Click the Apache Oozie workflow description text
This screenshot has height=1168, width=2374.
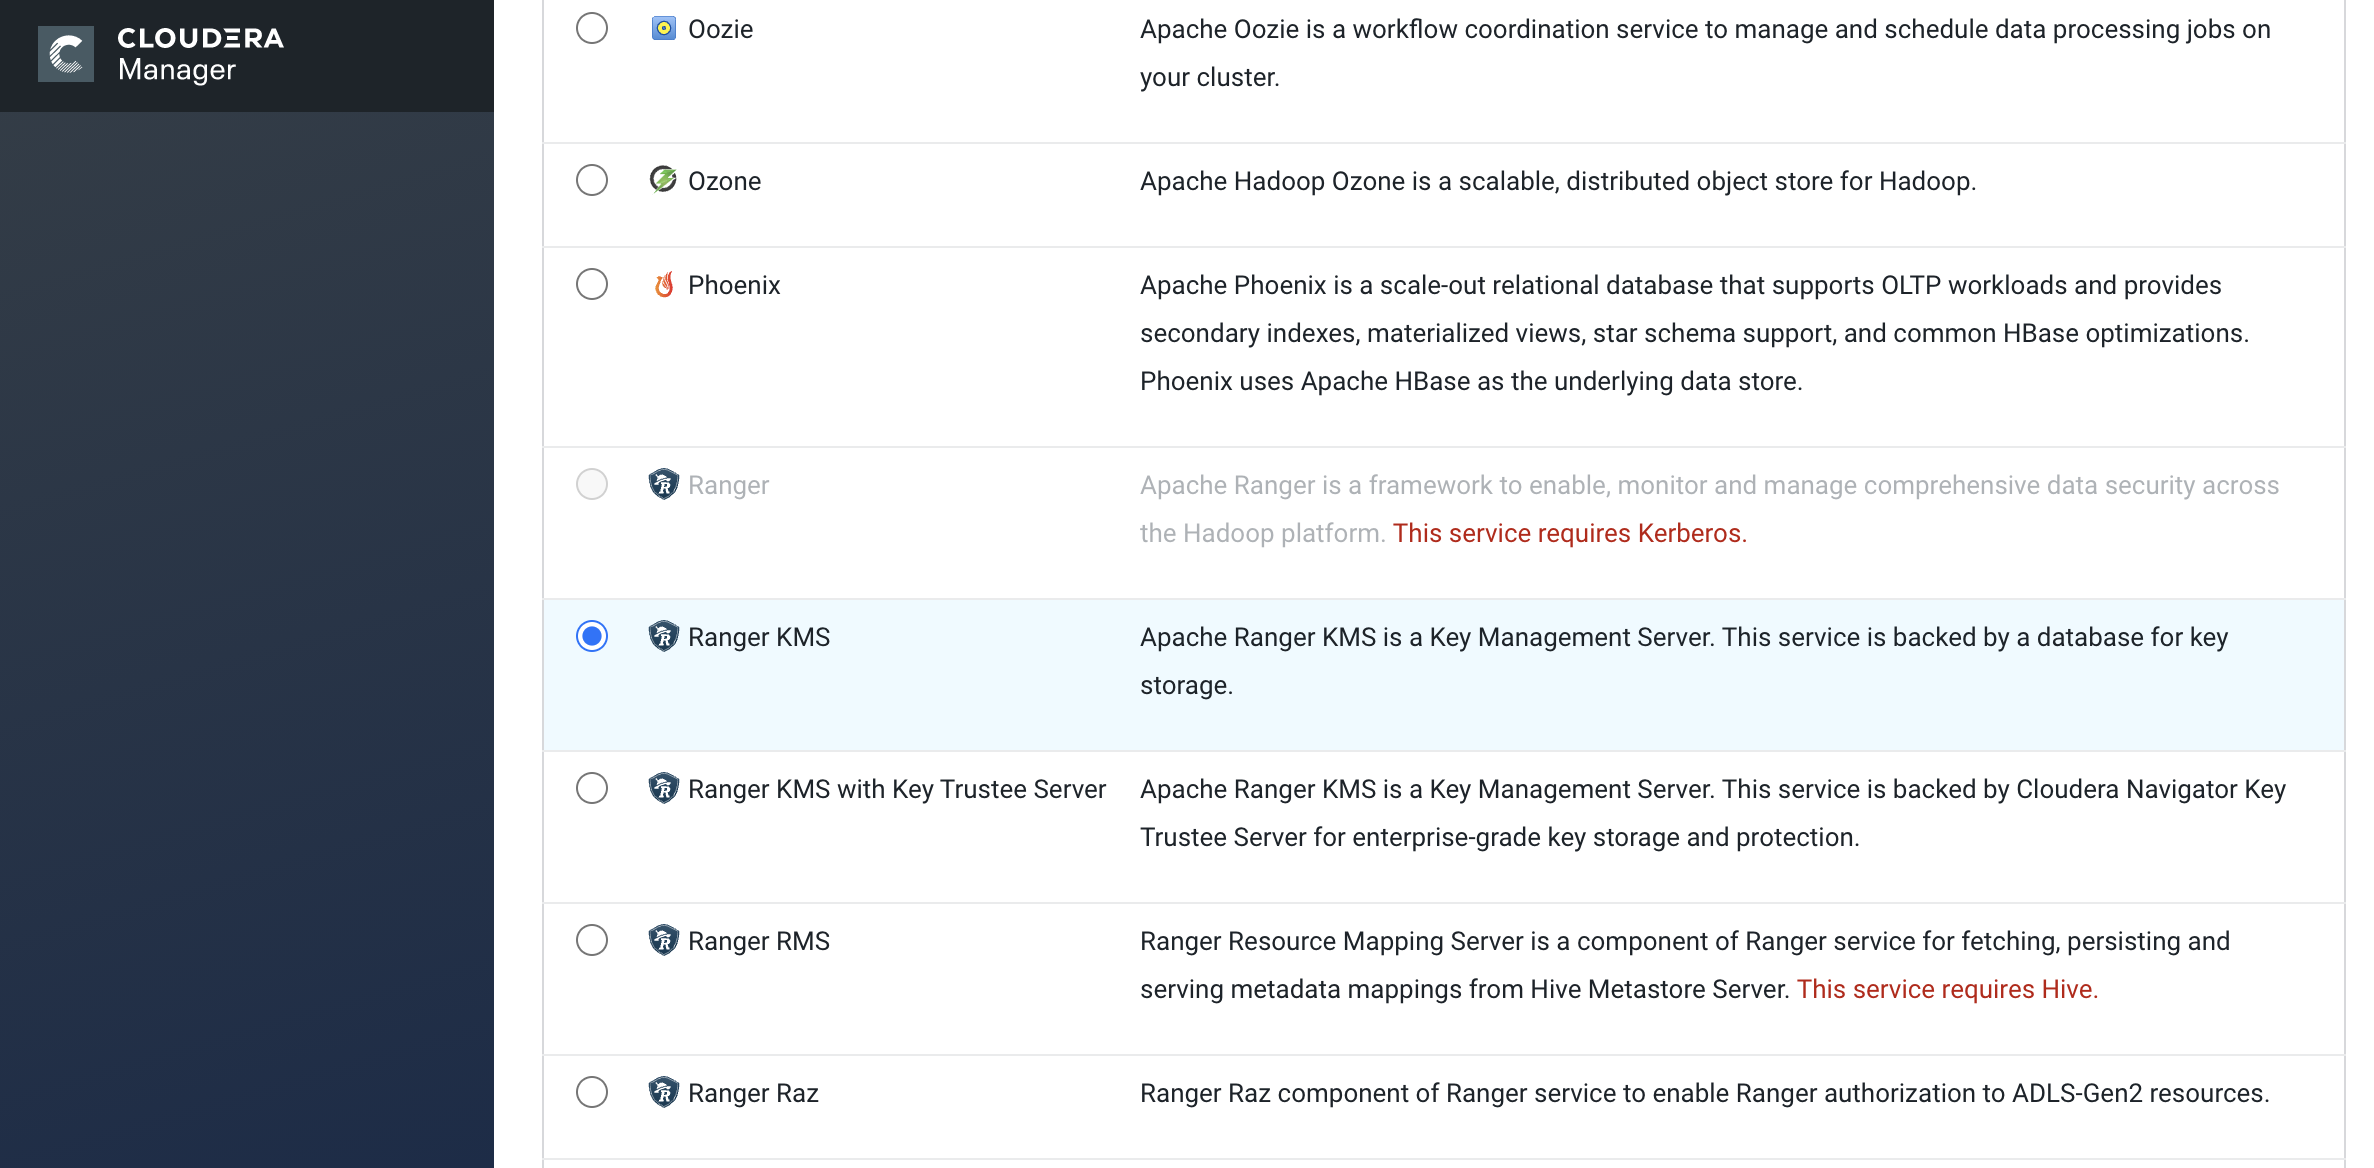(x=1705, y=53)
